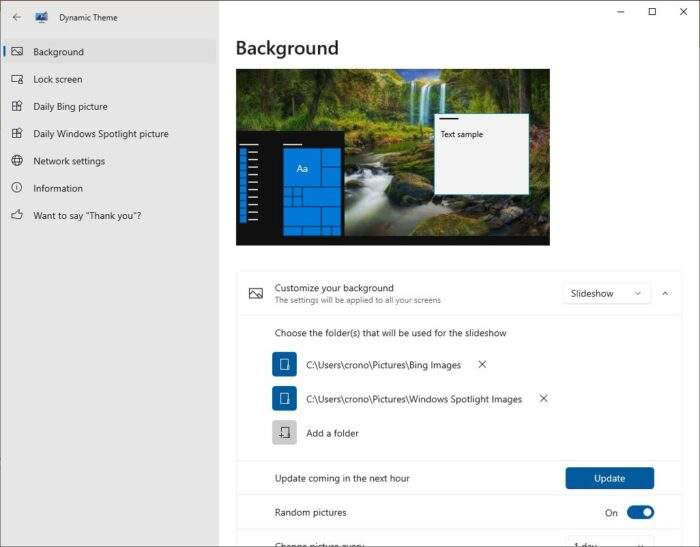The image size is (700, 547).
Task: Click the Add a folder icon
Action: pos(284,432)
